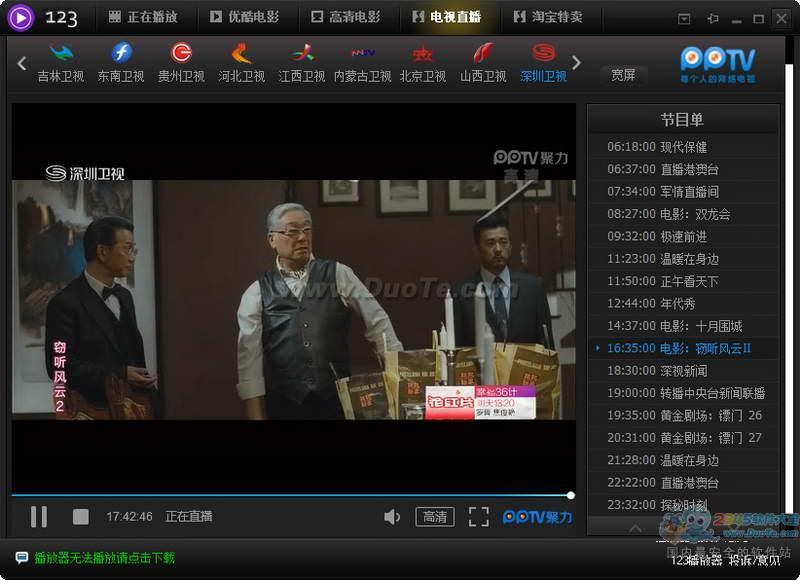The height and width of the screenshot is (580, 800).
Task: Mute audio with the speaker icon
Action: pyautogui.click(x=392, y=517)
